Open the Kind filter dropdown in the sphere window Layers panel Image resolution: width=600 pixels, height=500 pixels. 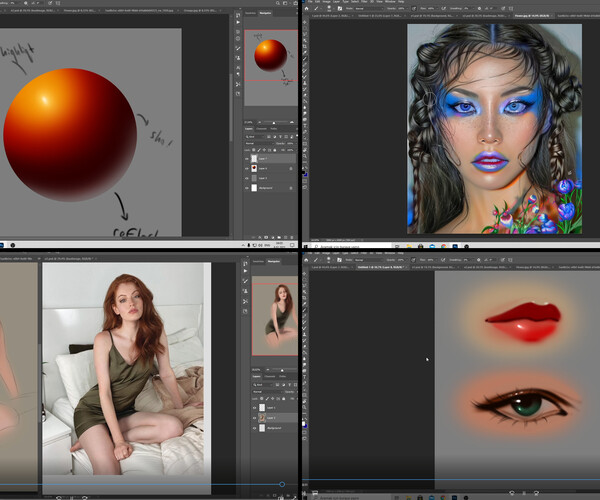click(254, 137)
